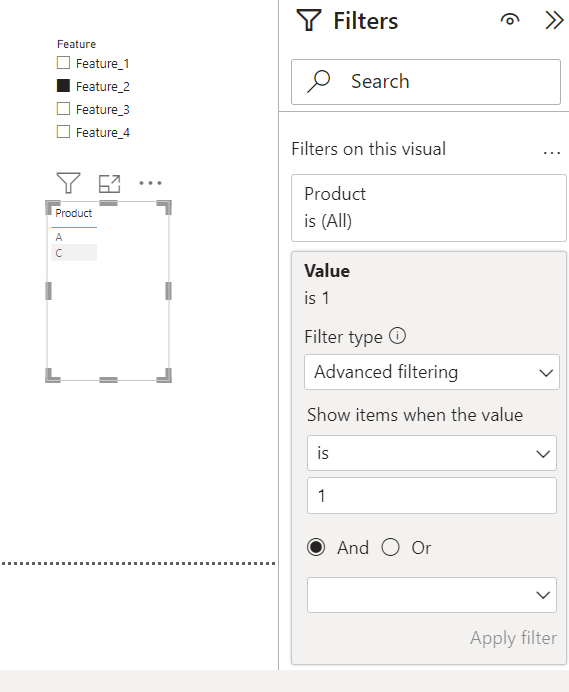Click the Feature_2 label in the slicer
569x692 pixels.
103,86
